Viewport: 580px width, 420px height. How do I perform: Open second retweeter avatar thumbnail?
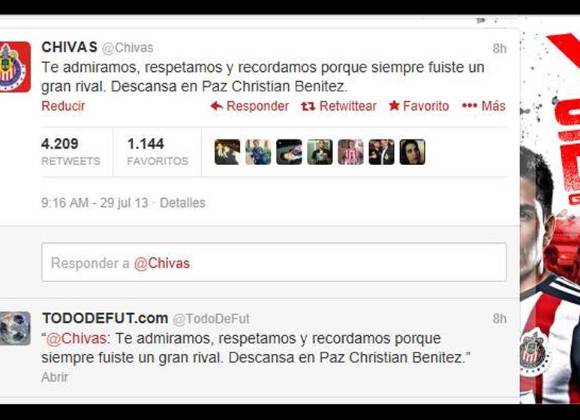258,152
